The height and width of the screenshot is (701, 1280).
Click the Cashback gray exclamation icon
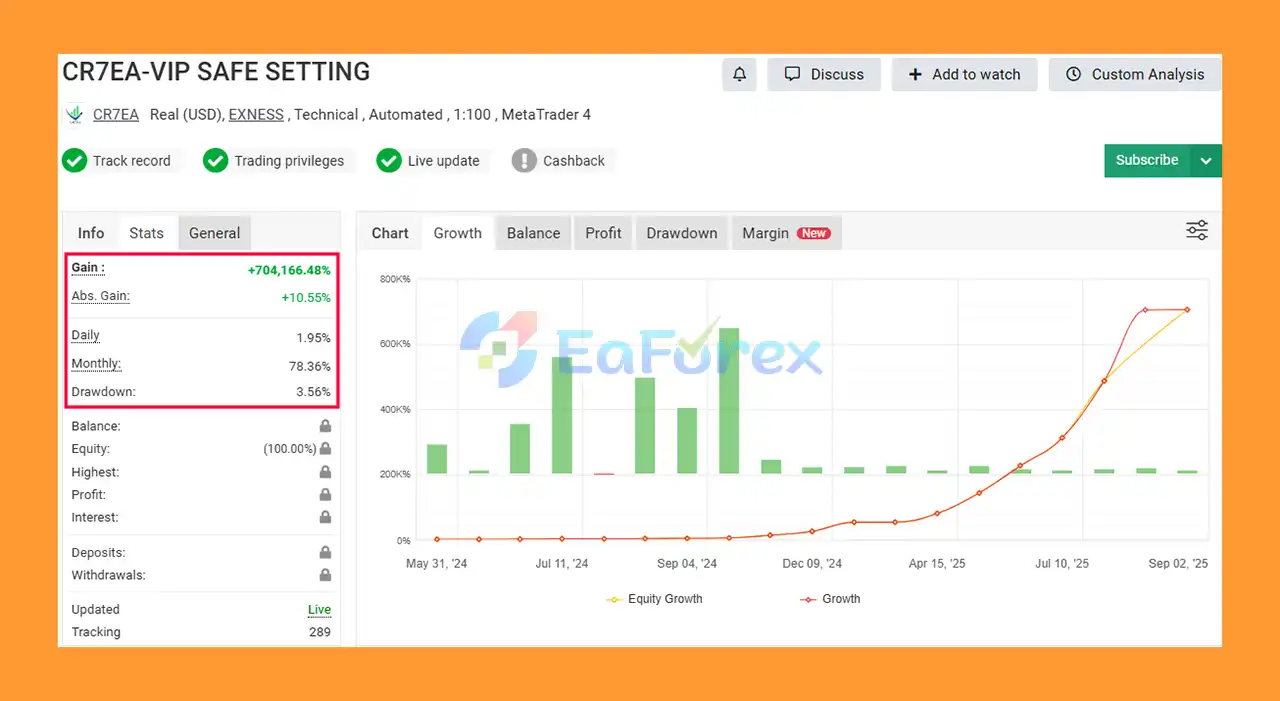pos(524,160)
